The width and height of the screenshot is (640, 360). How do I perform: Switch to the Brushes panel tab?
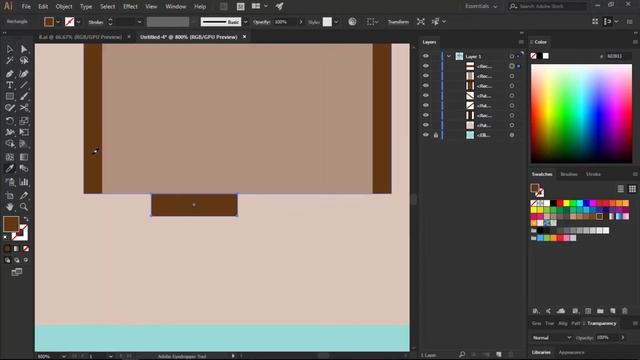pos(569,174)
